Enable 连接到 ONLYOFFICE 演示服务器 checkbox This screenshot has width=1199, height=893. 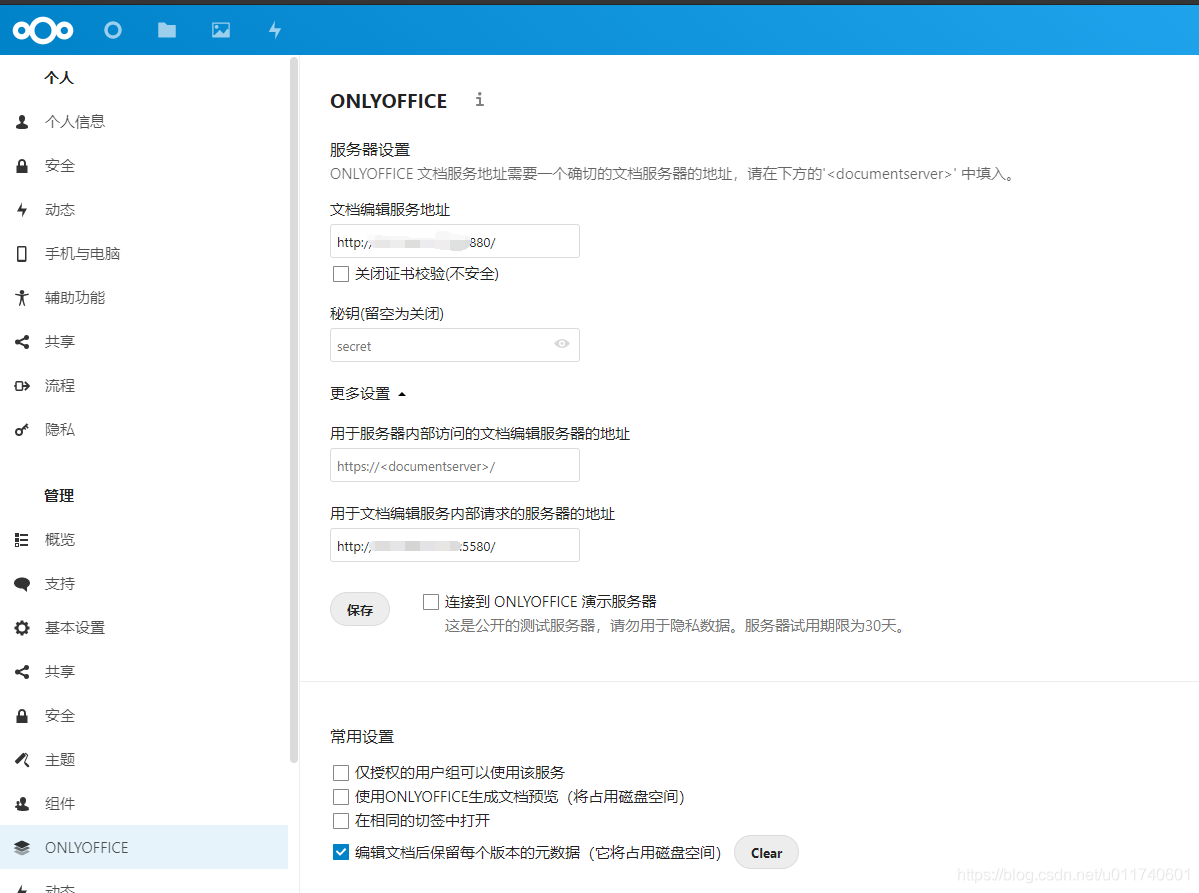pos(431,602)
